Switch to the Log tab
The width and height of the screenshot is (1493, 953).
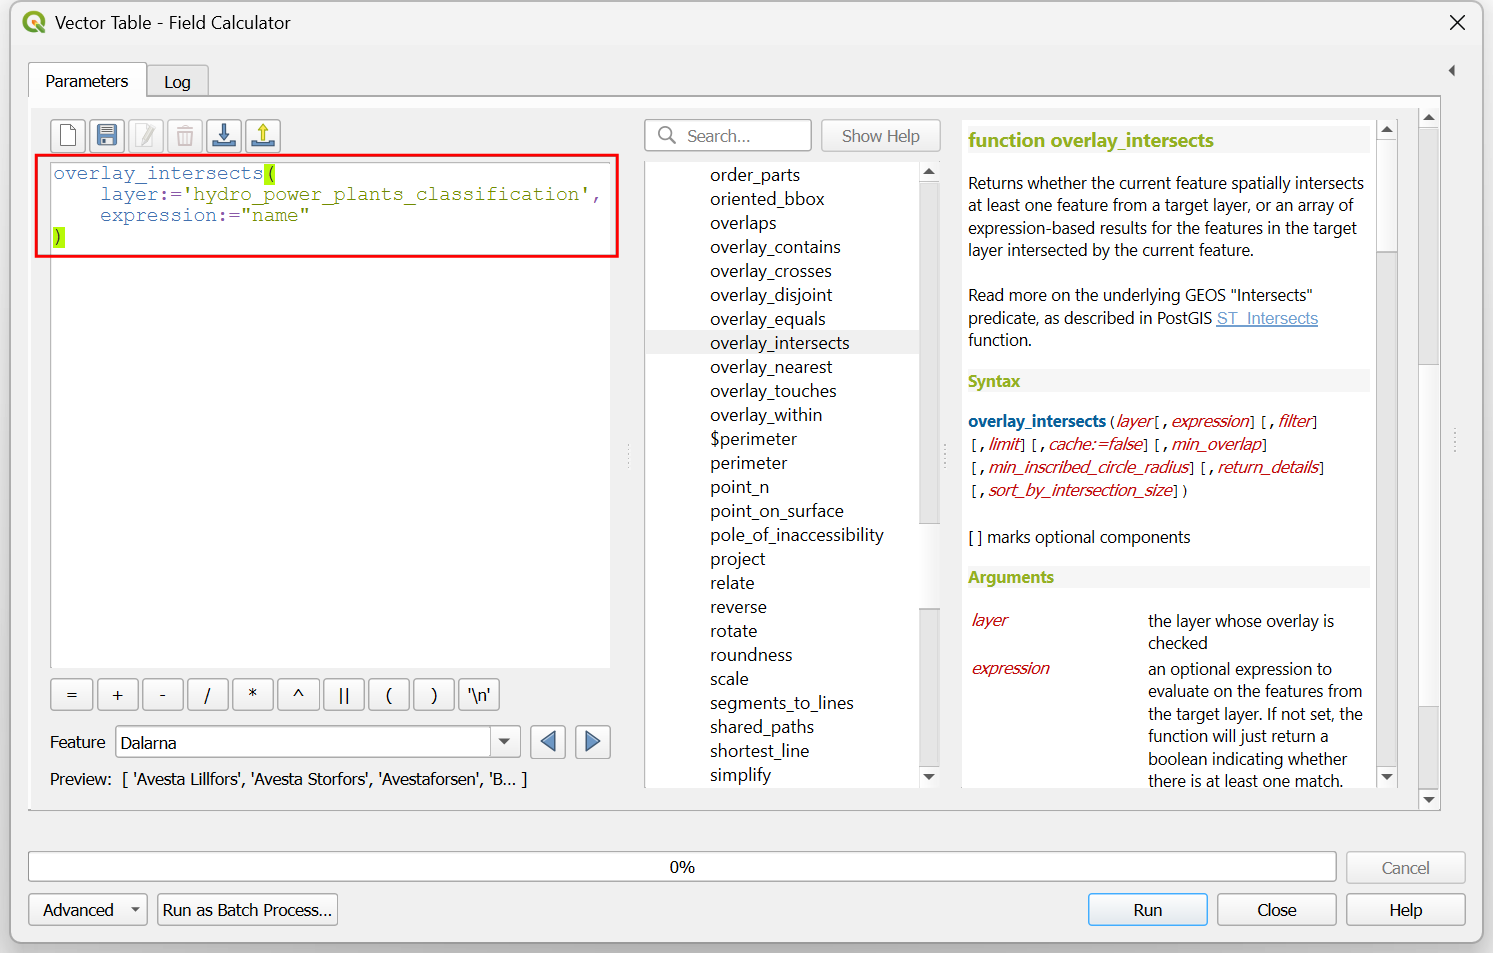coord(177,82)
